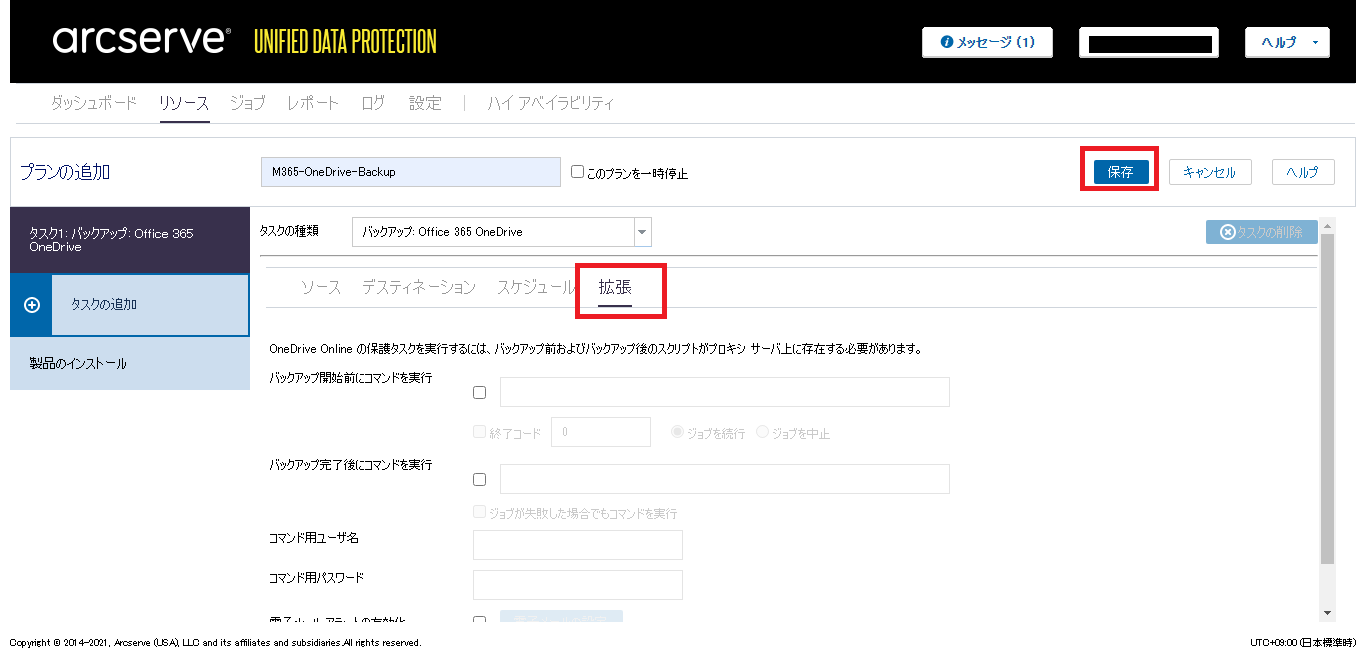Select the 拡張 tab

coord(615,287)
